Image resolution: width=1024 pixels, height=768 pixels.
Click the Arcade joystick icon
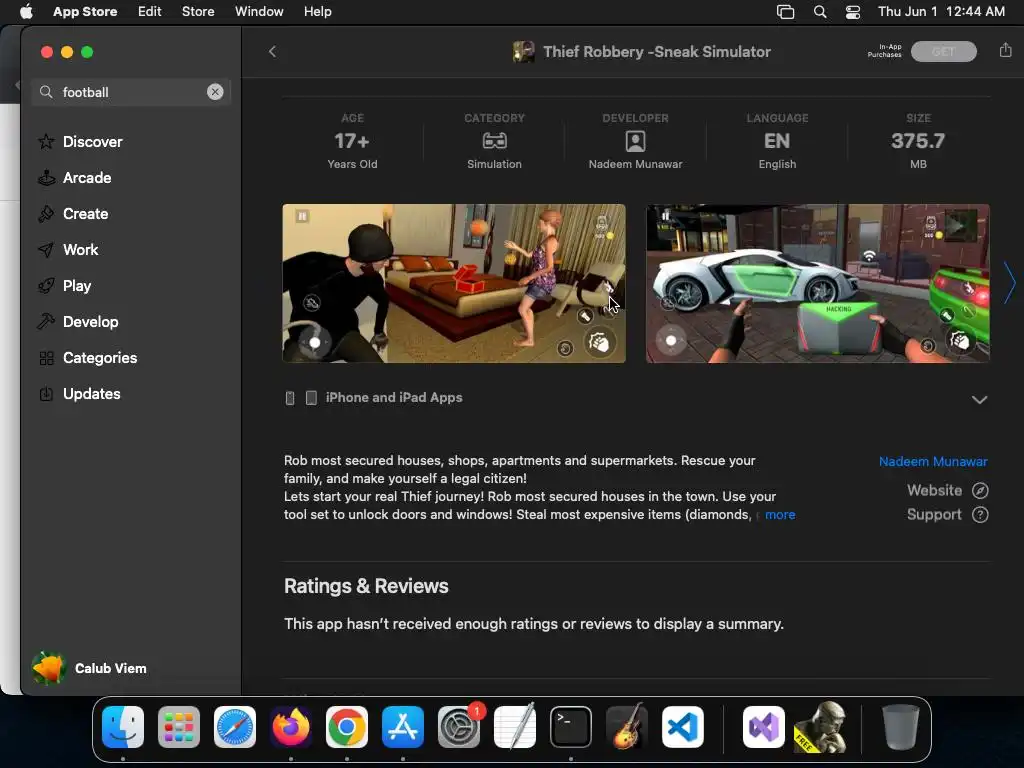tap(46, 178)
